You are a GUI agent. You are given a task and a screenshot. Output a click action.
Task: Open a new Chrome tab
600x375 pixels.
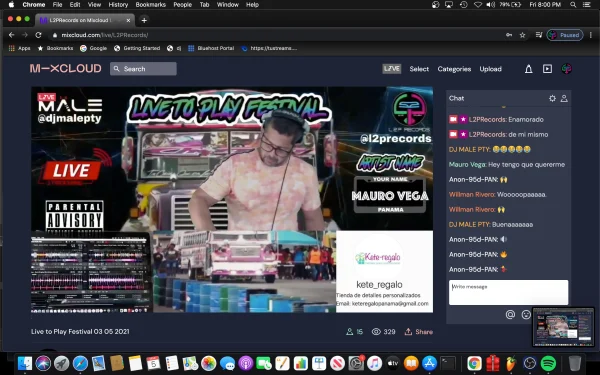tap(144, 20)
